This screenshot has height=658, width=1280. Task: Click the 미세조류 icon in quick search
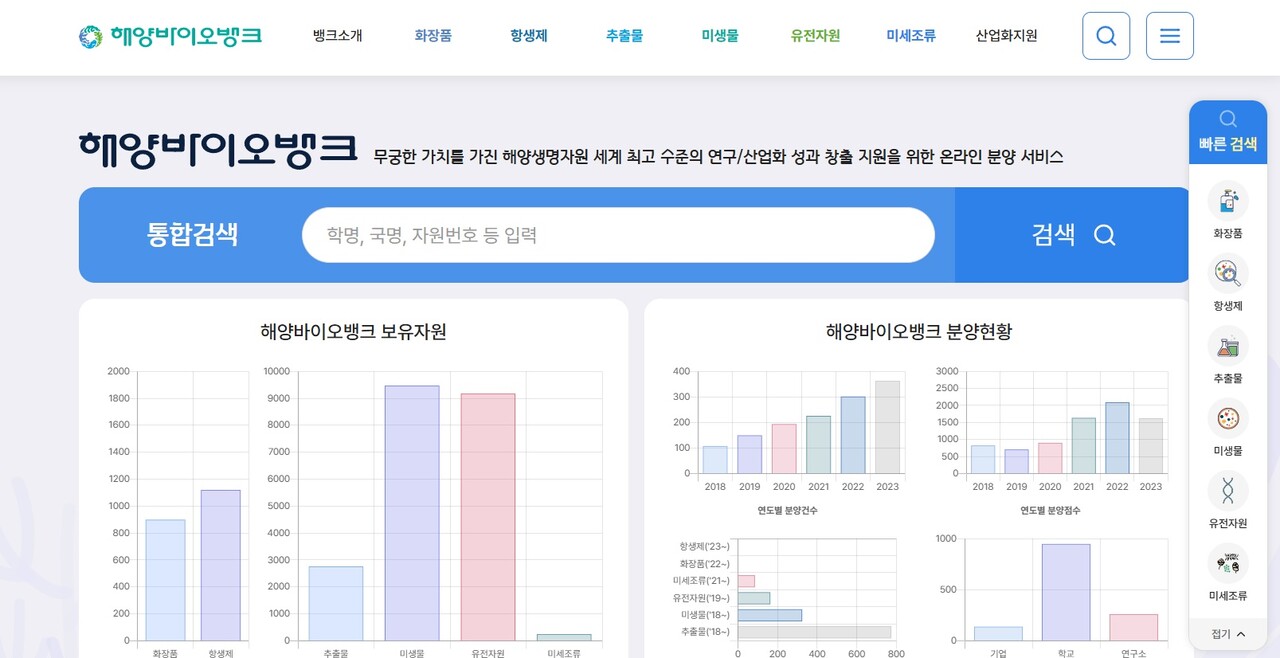(1227, 565)
